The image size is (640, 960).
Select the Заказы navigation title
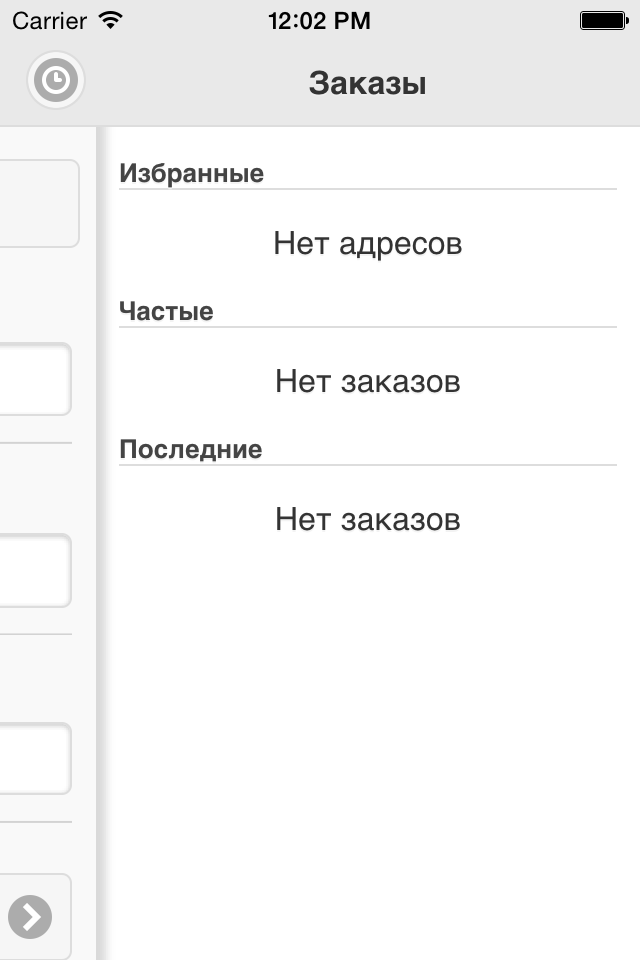[367, 83]
